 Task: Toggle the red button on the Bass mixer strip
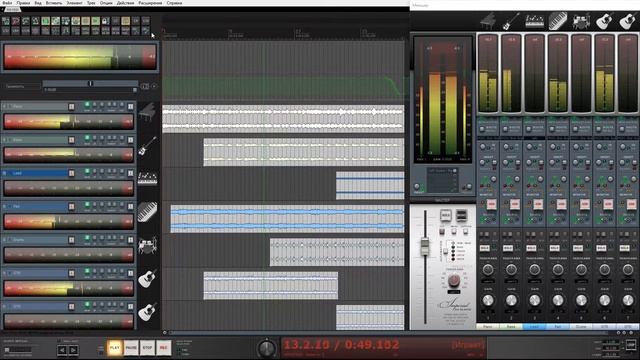click(515, 204)
